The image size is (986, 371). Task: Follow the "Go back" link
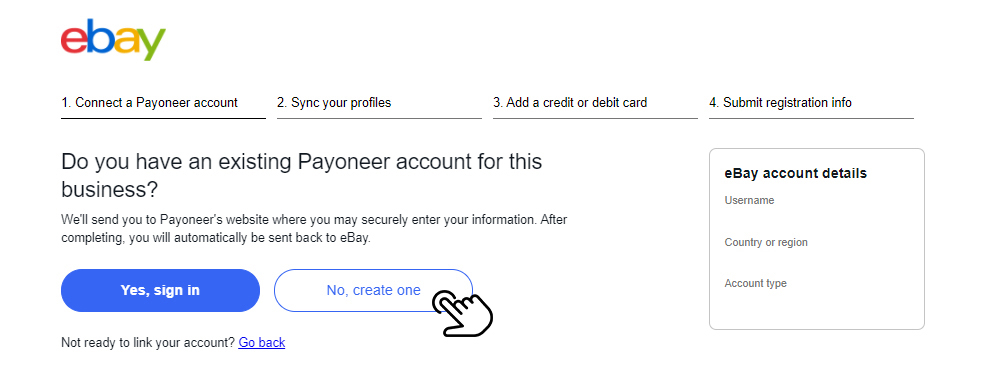point(262,343)
